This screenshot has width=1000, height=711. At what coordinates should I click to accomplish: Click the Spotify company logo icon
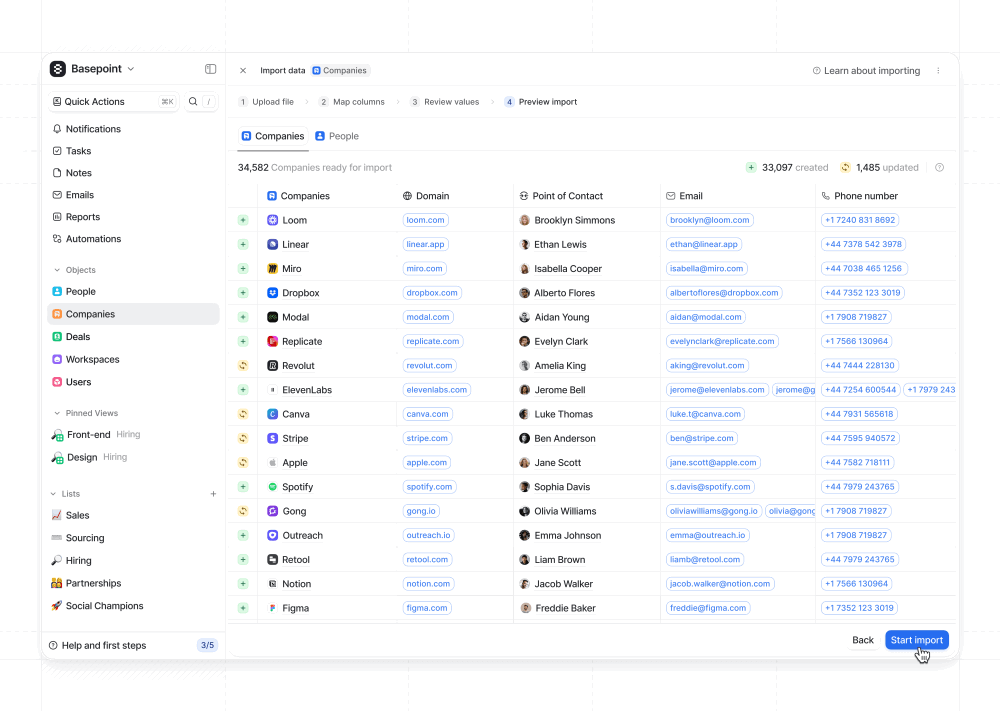click(x=272, y=487)
